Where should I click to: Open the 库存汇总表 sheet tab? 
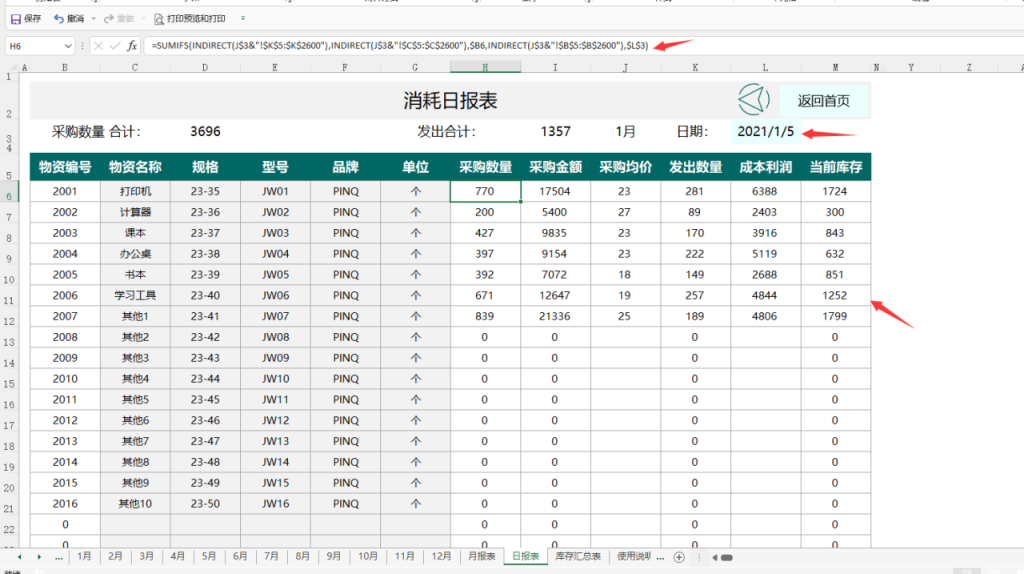(x=578, y=556)
